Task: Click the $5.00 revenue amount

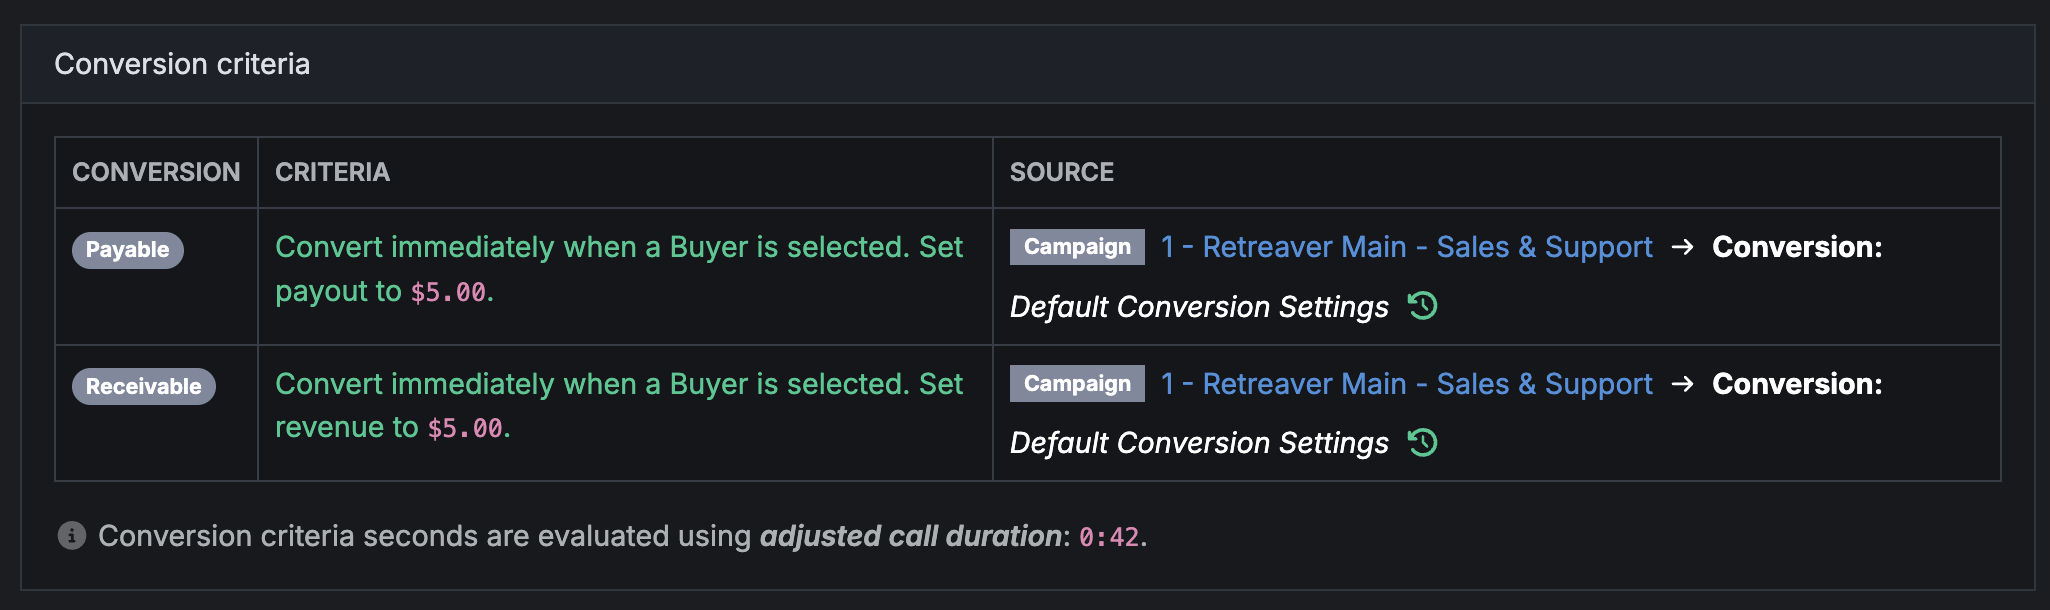Action: click(x=465, y=428)
